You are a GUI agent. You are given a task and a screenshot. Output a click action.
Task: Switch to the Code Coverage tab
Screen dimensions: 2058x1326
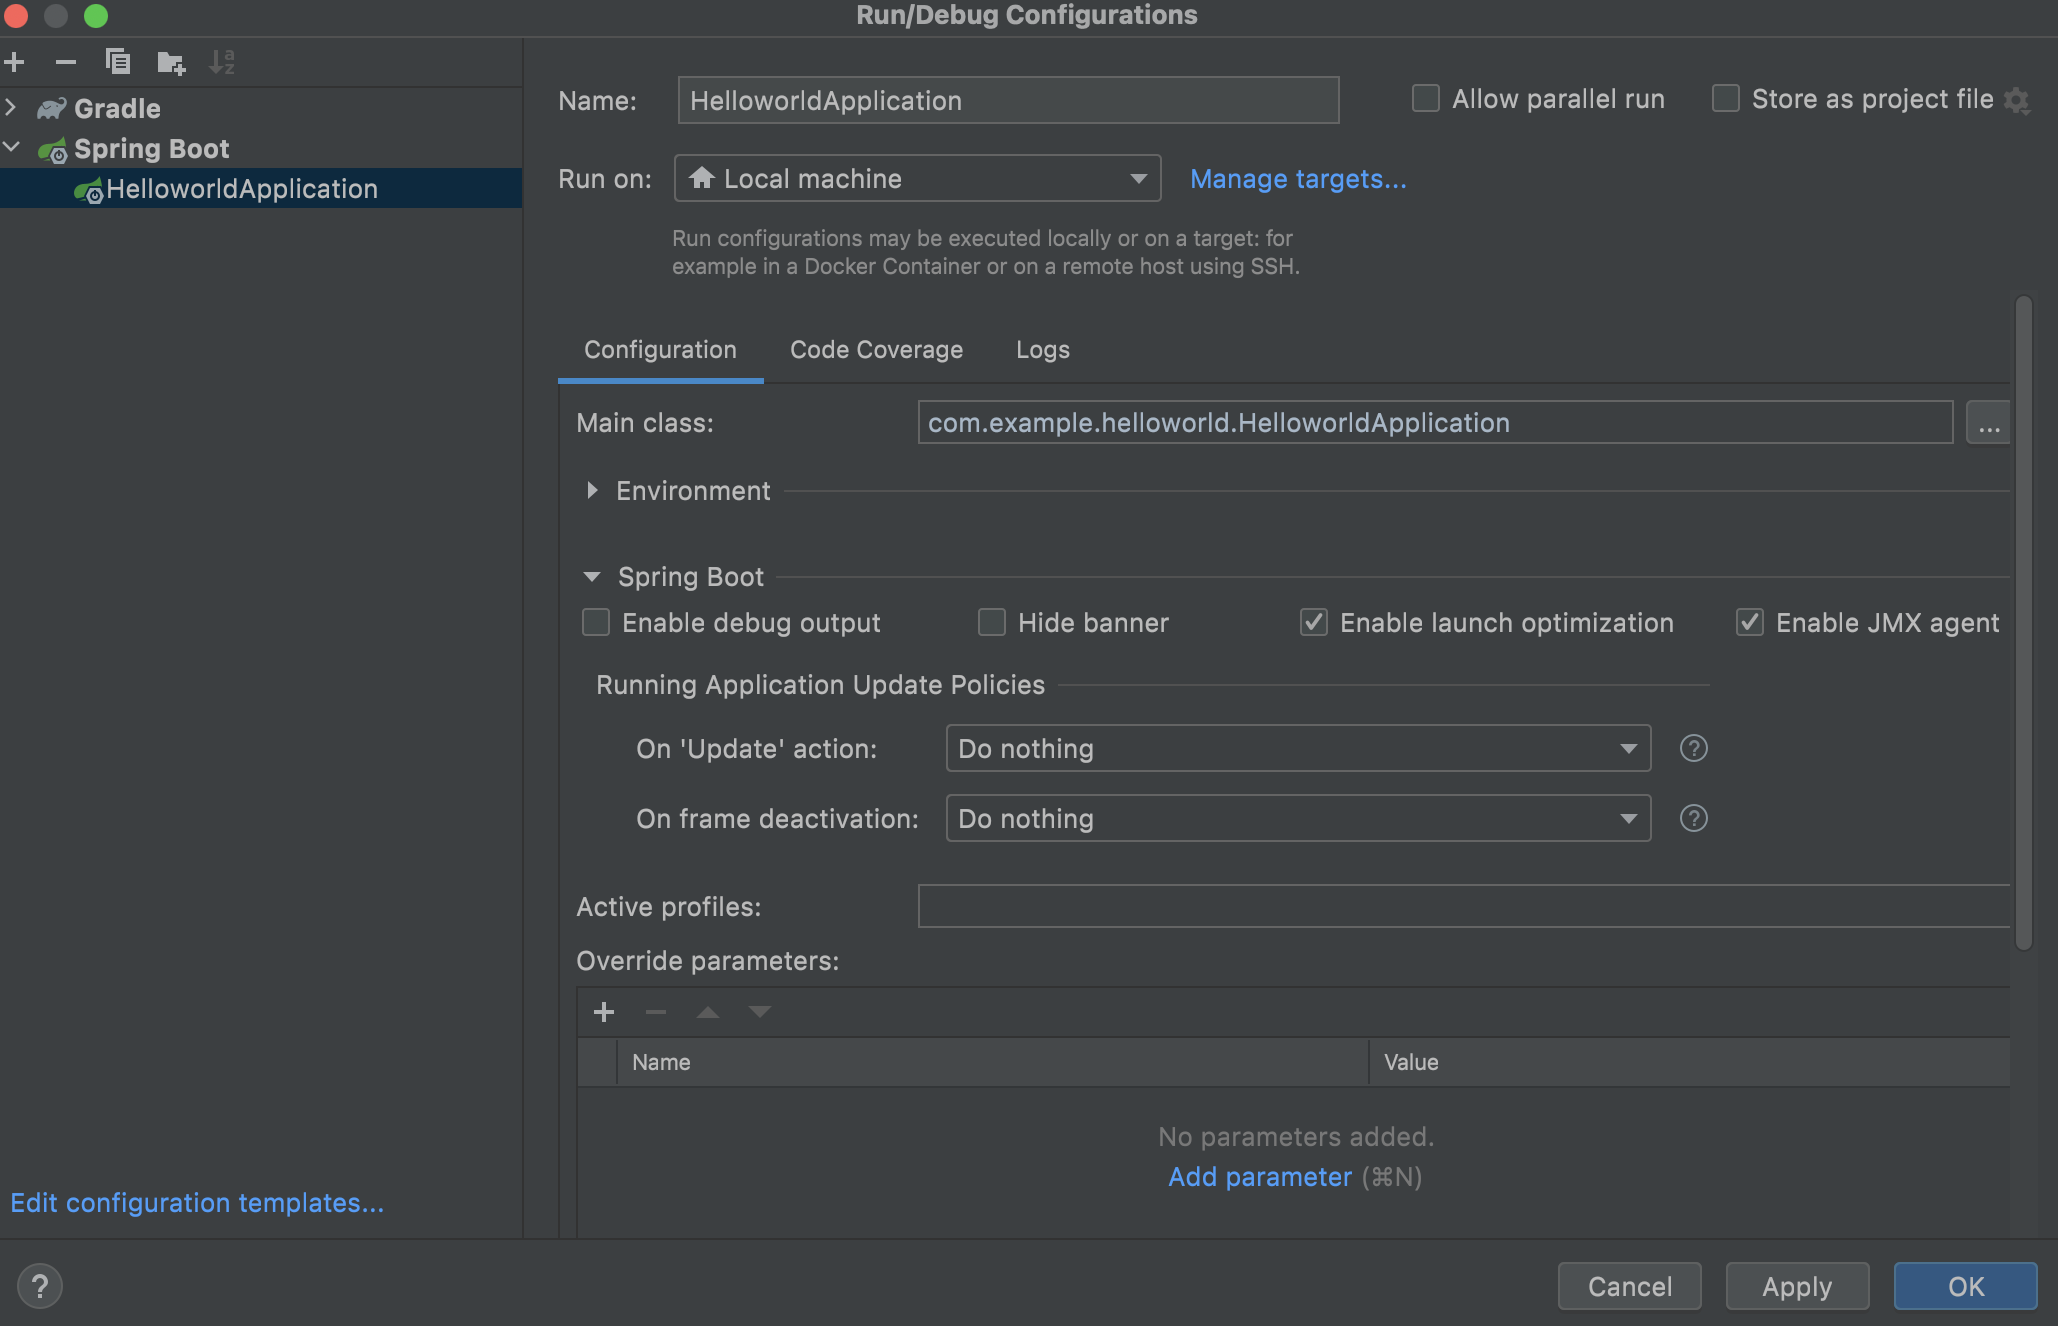click(876, 350)
